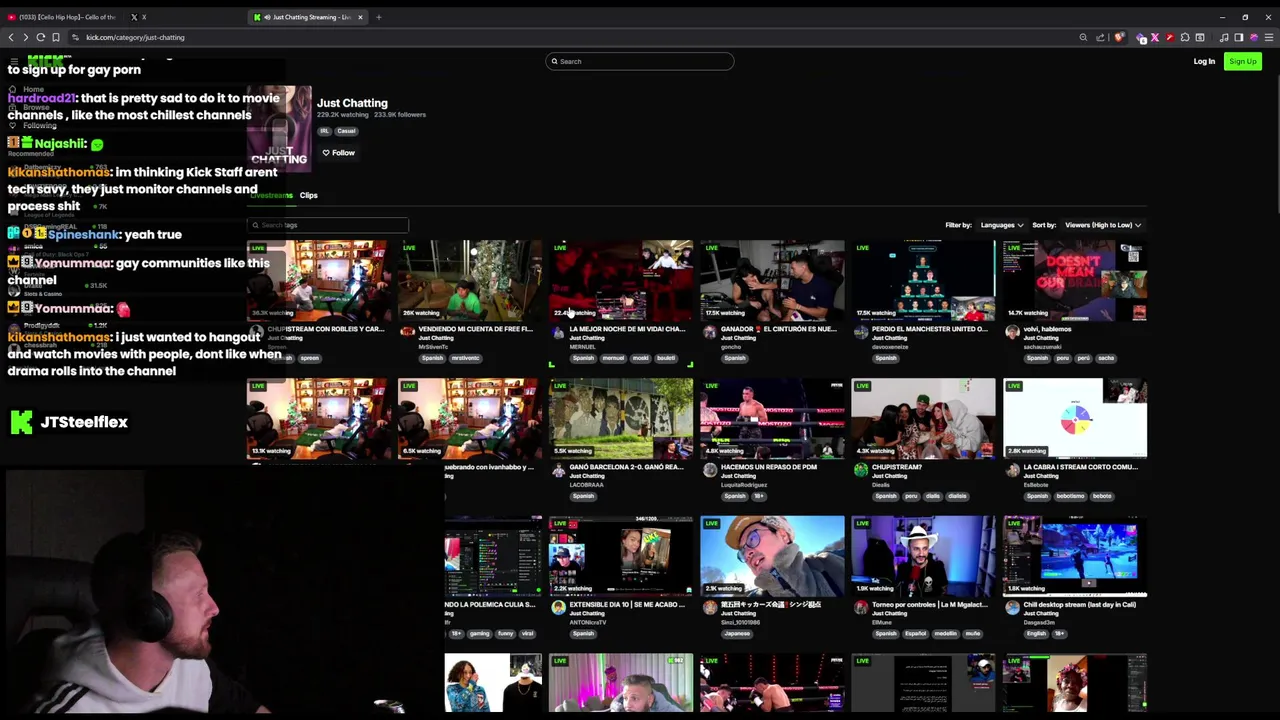Click the Dasgasd3m channel avatar

point(1012,608)
